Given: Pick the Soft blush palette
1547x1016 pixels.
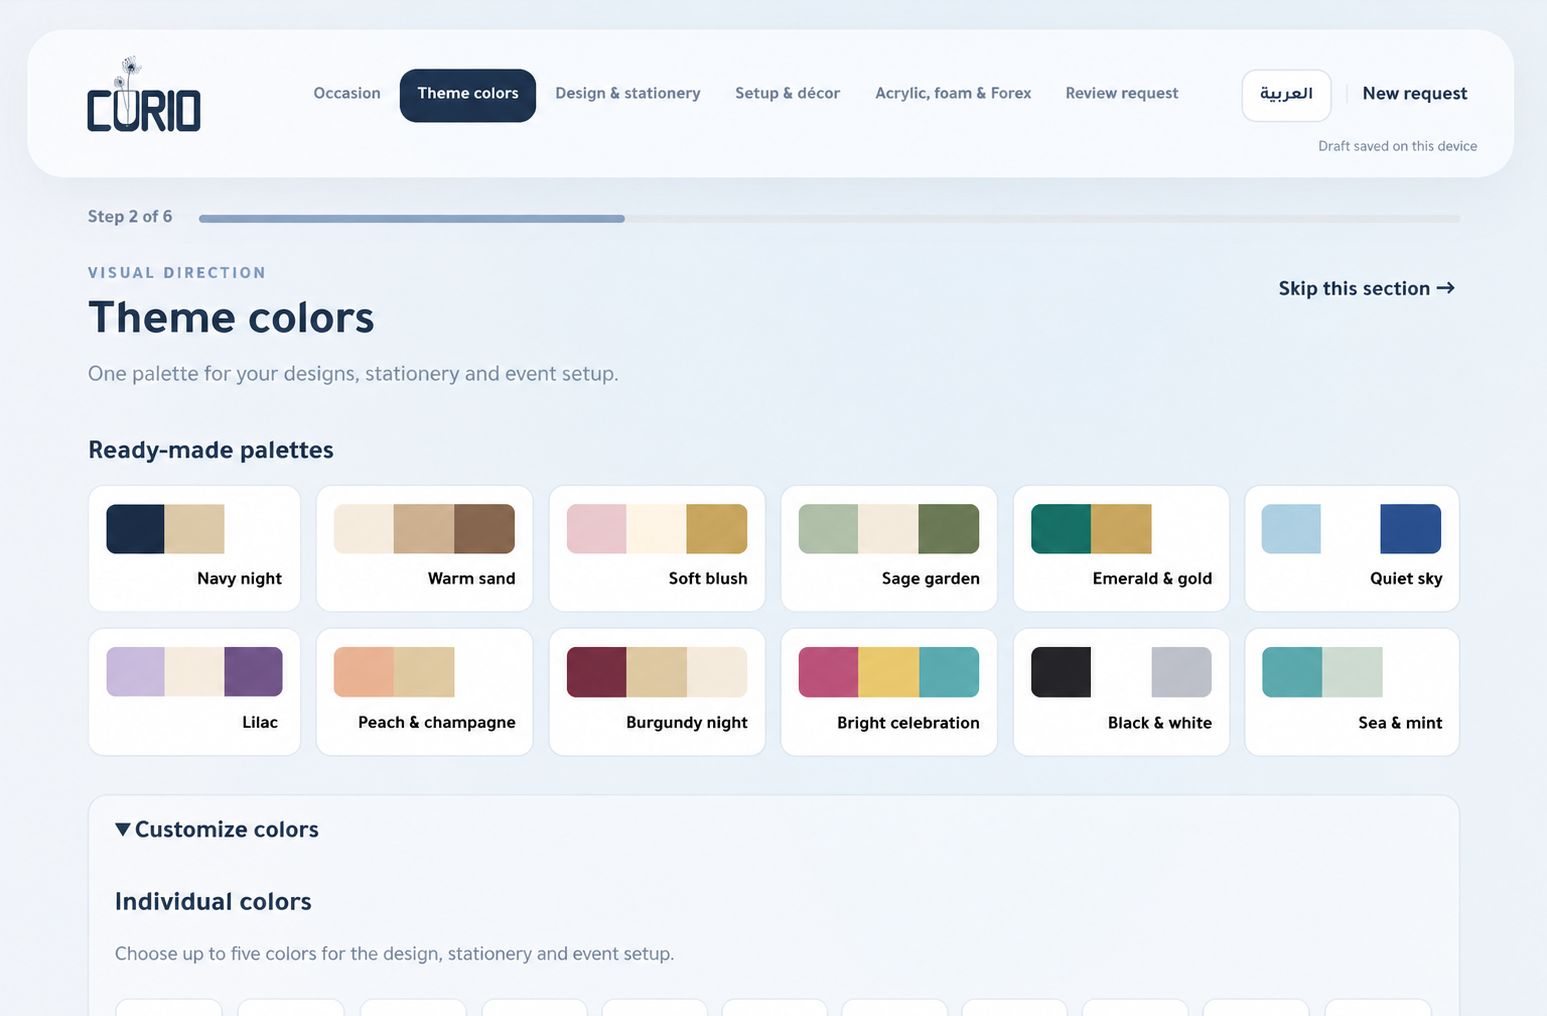Looking at the screenshot, I should click(x=657, y=549).
